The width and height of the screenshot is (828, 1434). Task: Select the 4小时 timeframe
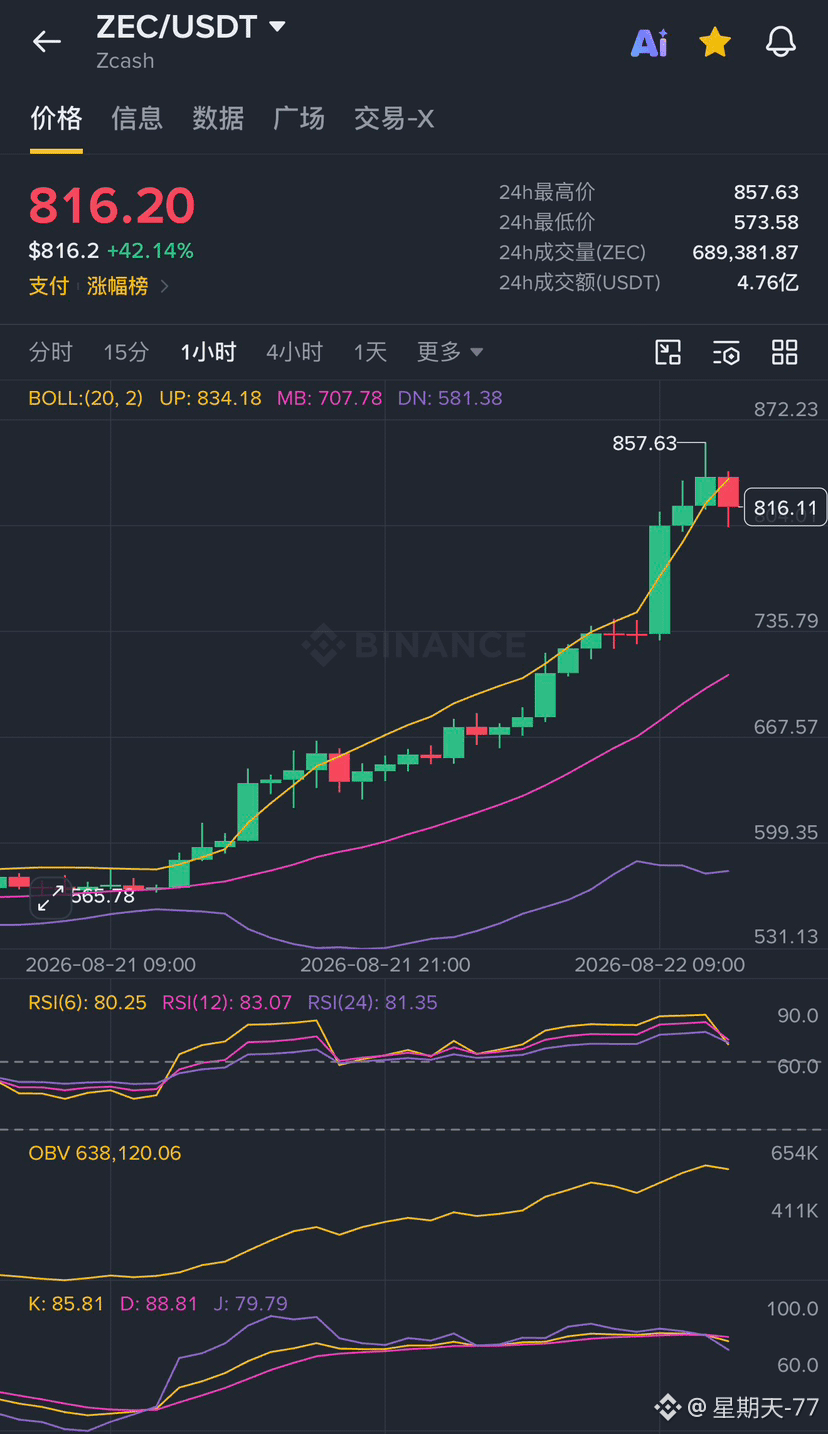(x=294, y=352)
